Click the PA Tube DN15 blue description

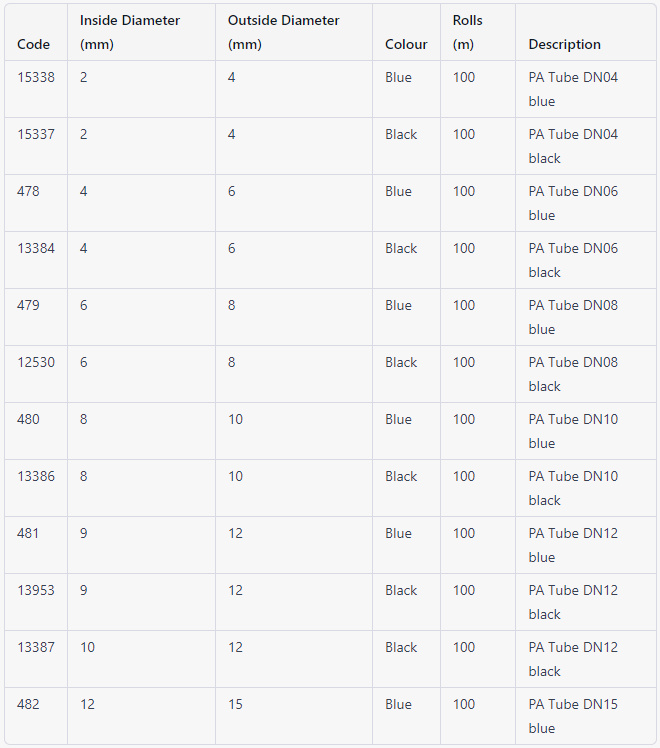coord(573,716)
